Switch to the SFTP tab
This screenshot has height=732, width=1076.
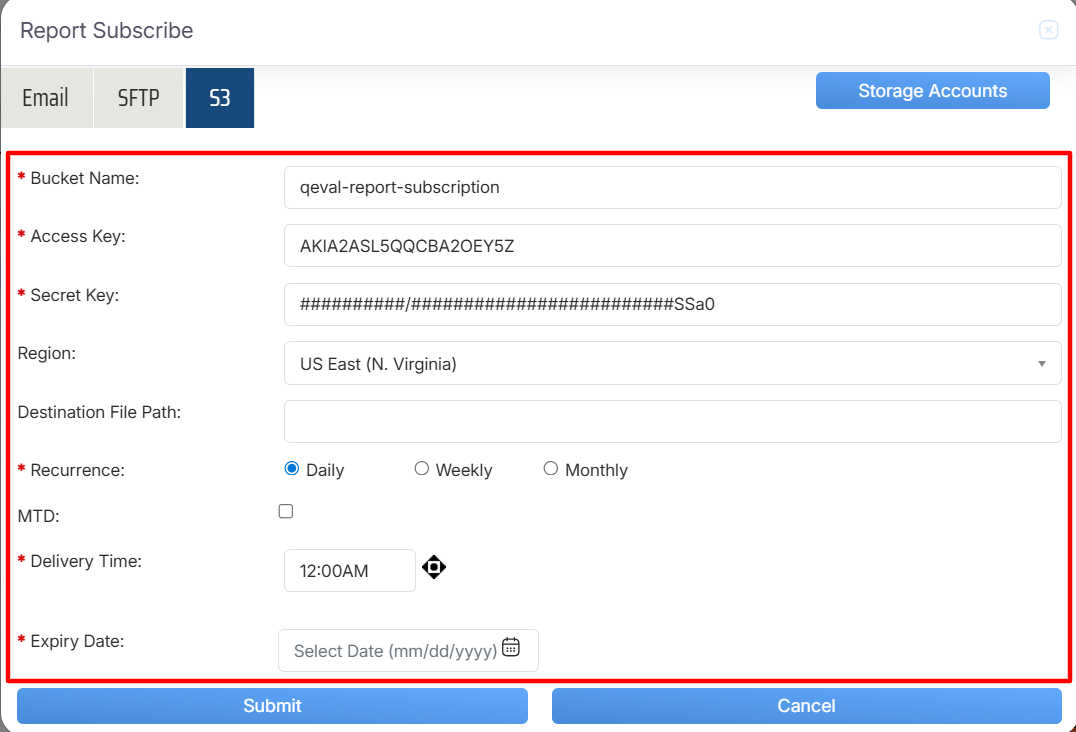[139, 97]
